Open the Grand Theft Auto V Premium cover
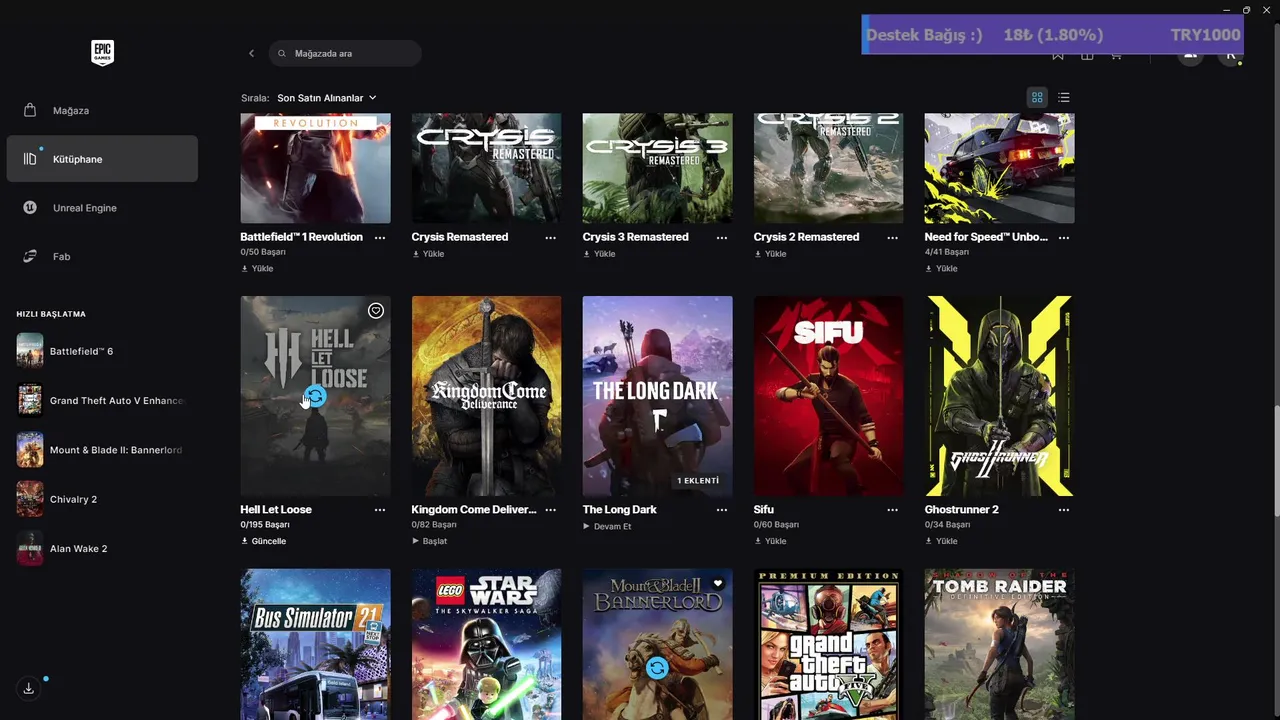1280x720 pixels. click(x=828, y=644)
